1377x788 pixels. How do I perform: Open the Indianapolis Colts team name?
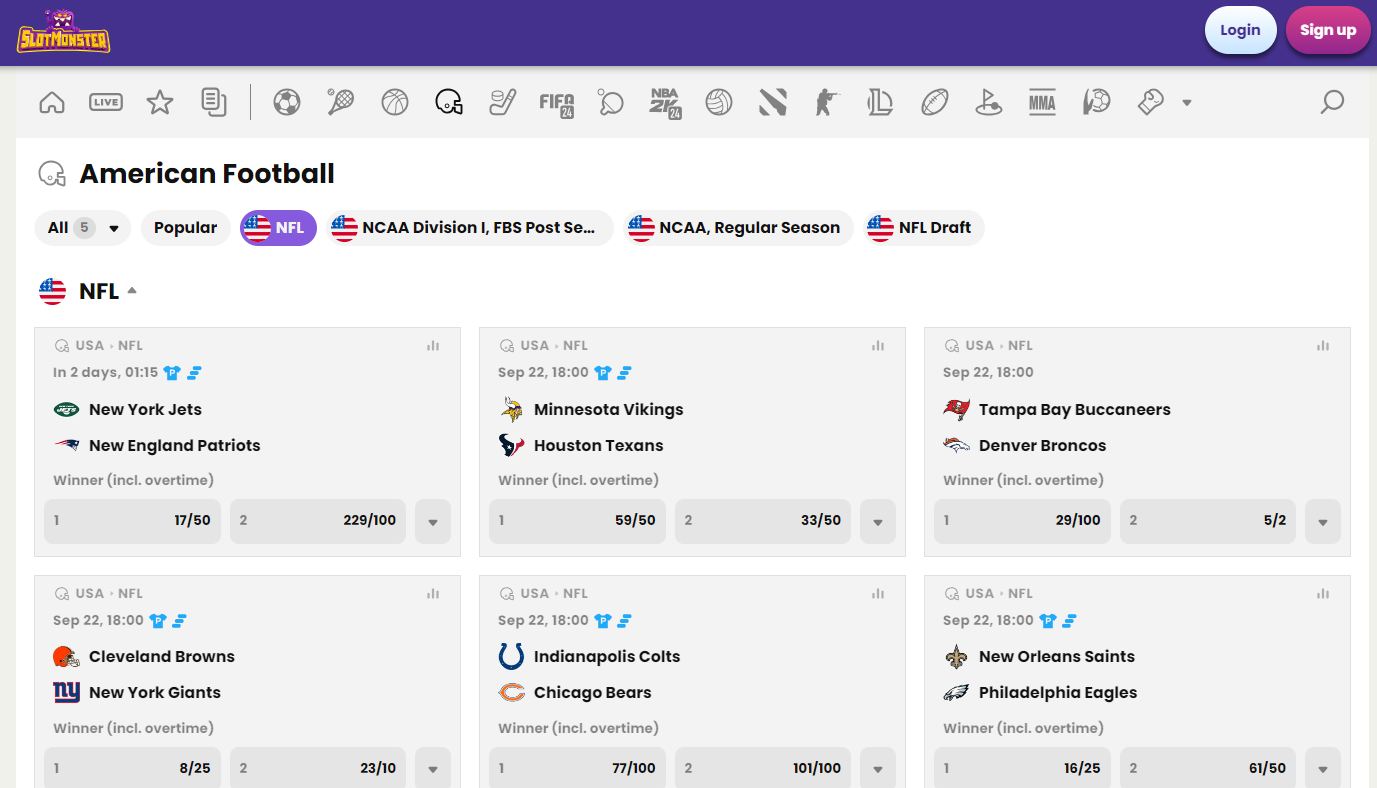point(607,657)
